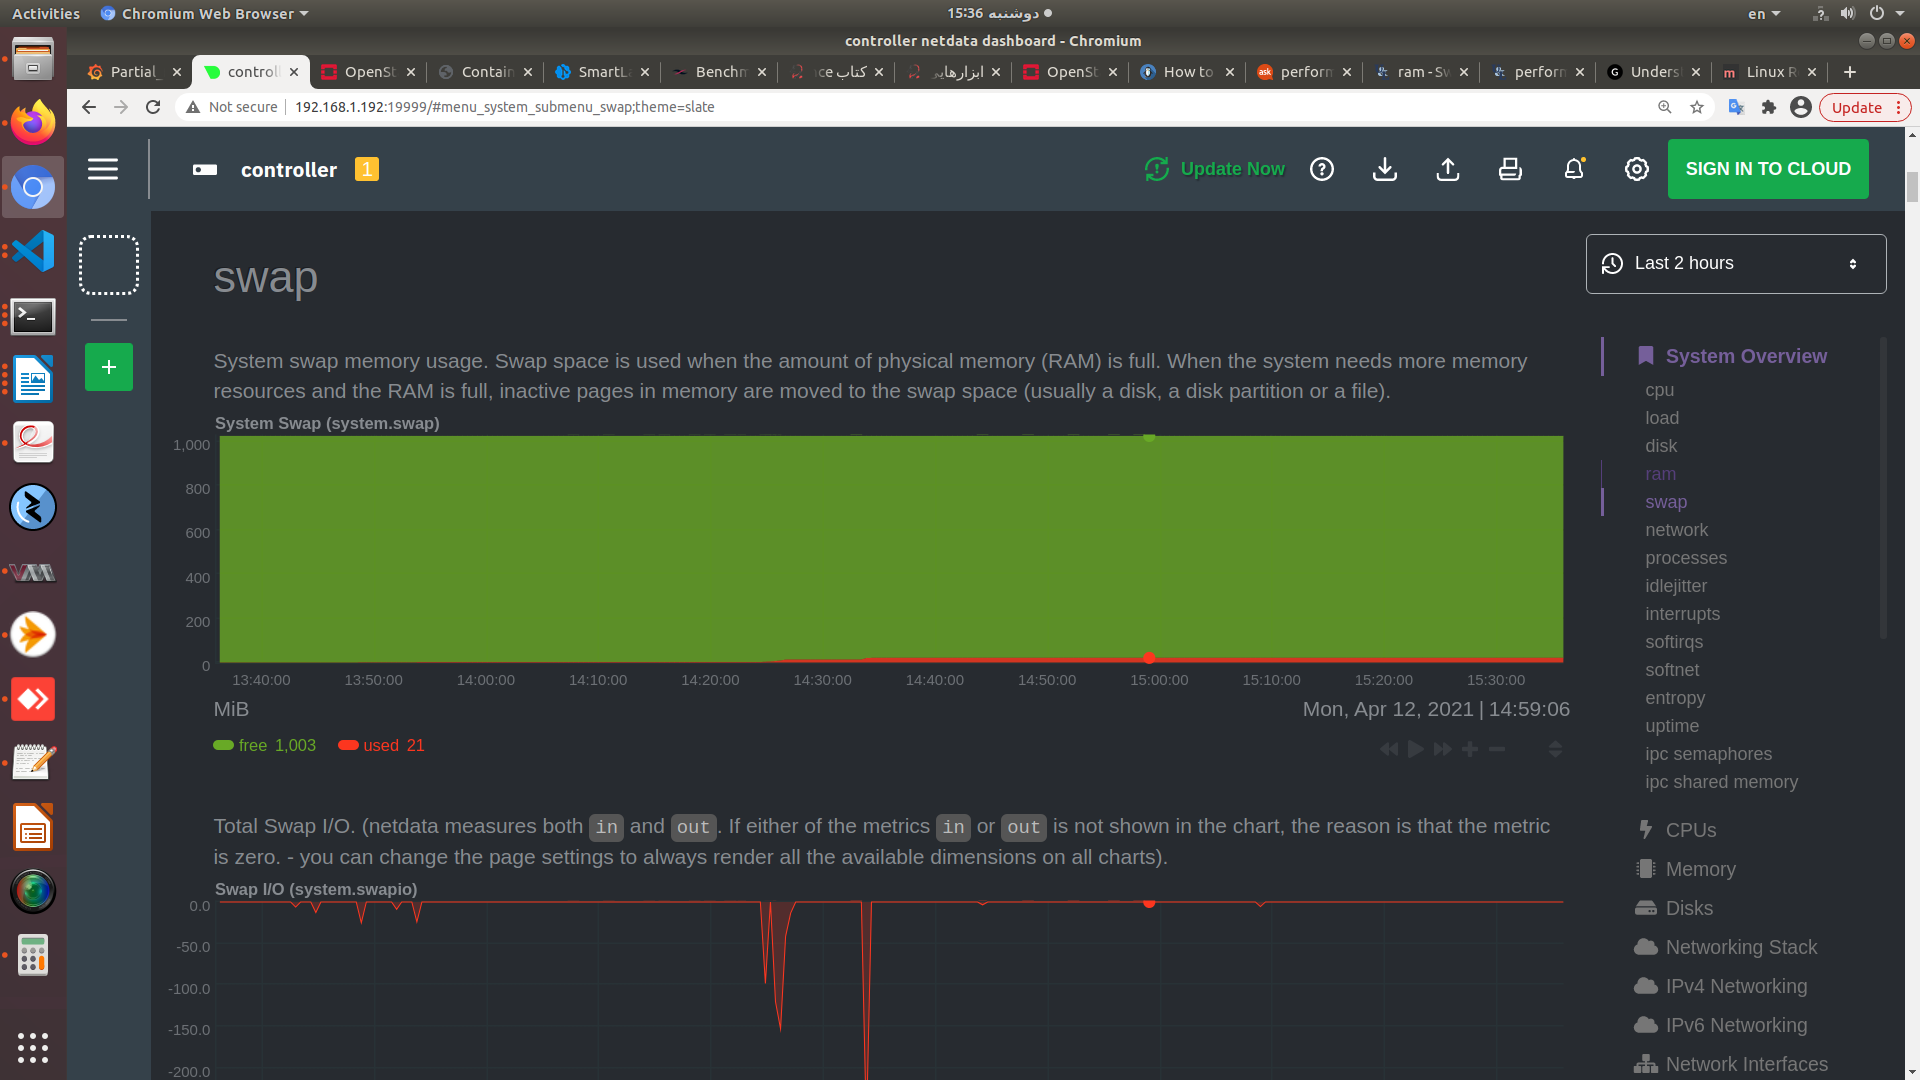Open the netdata hamburger menu
The image size is (1920, 1080).
[x=103, y=169]
